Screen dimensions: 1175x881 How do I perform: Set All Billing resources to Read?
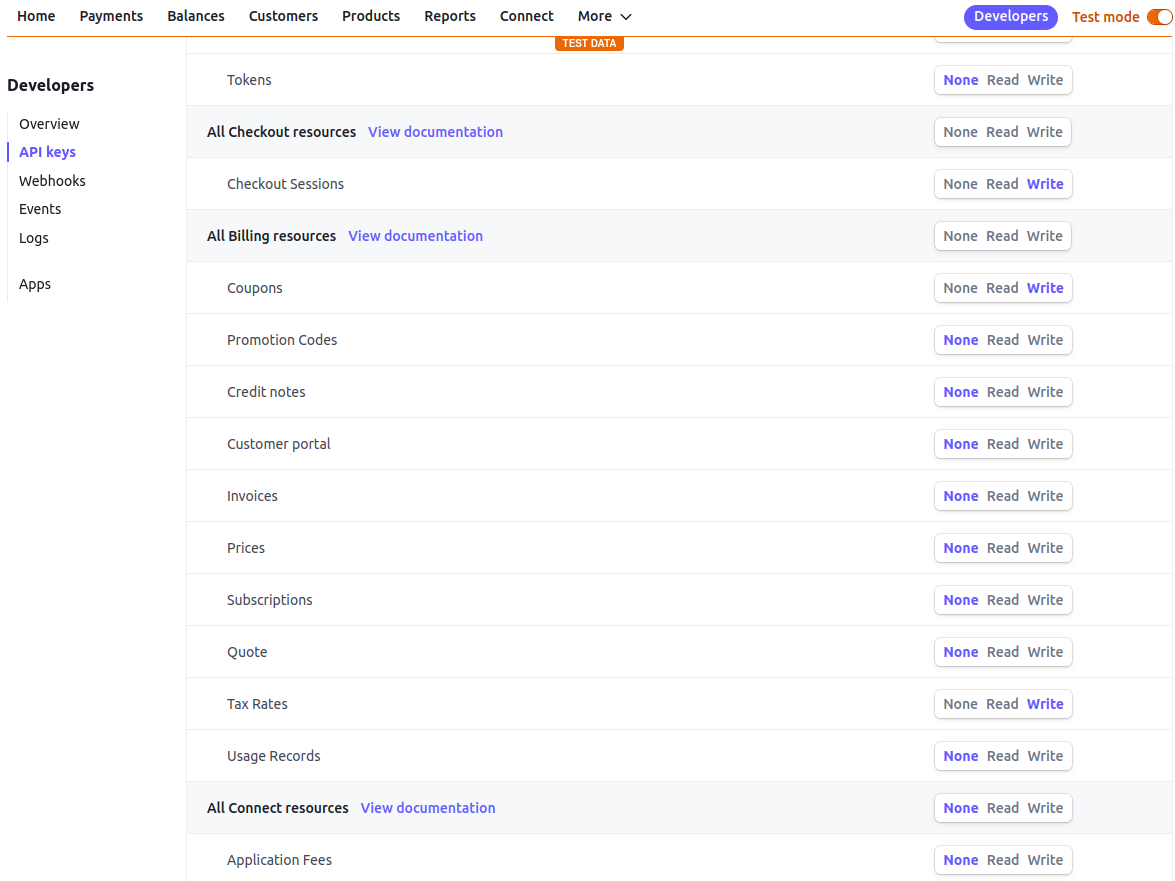tap(1003, 236)
